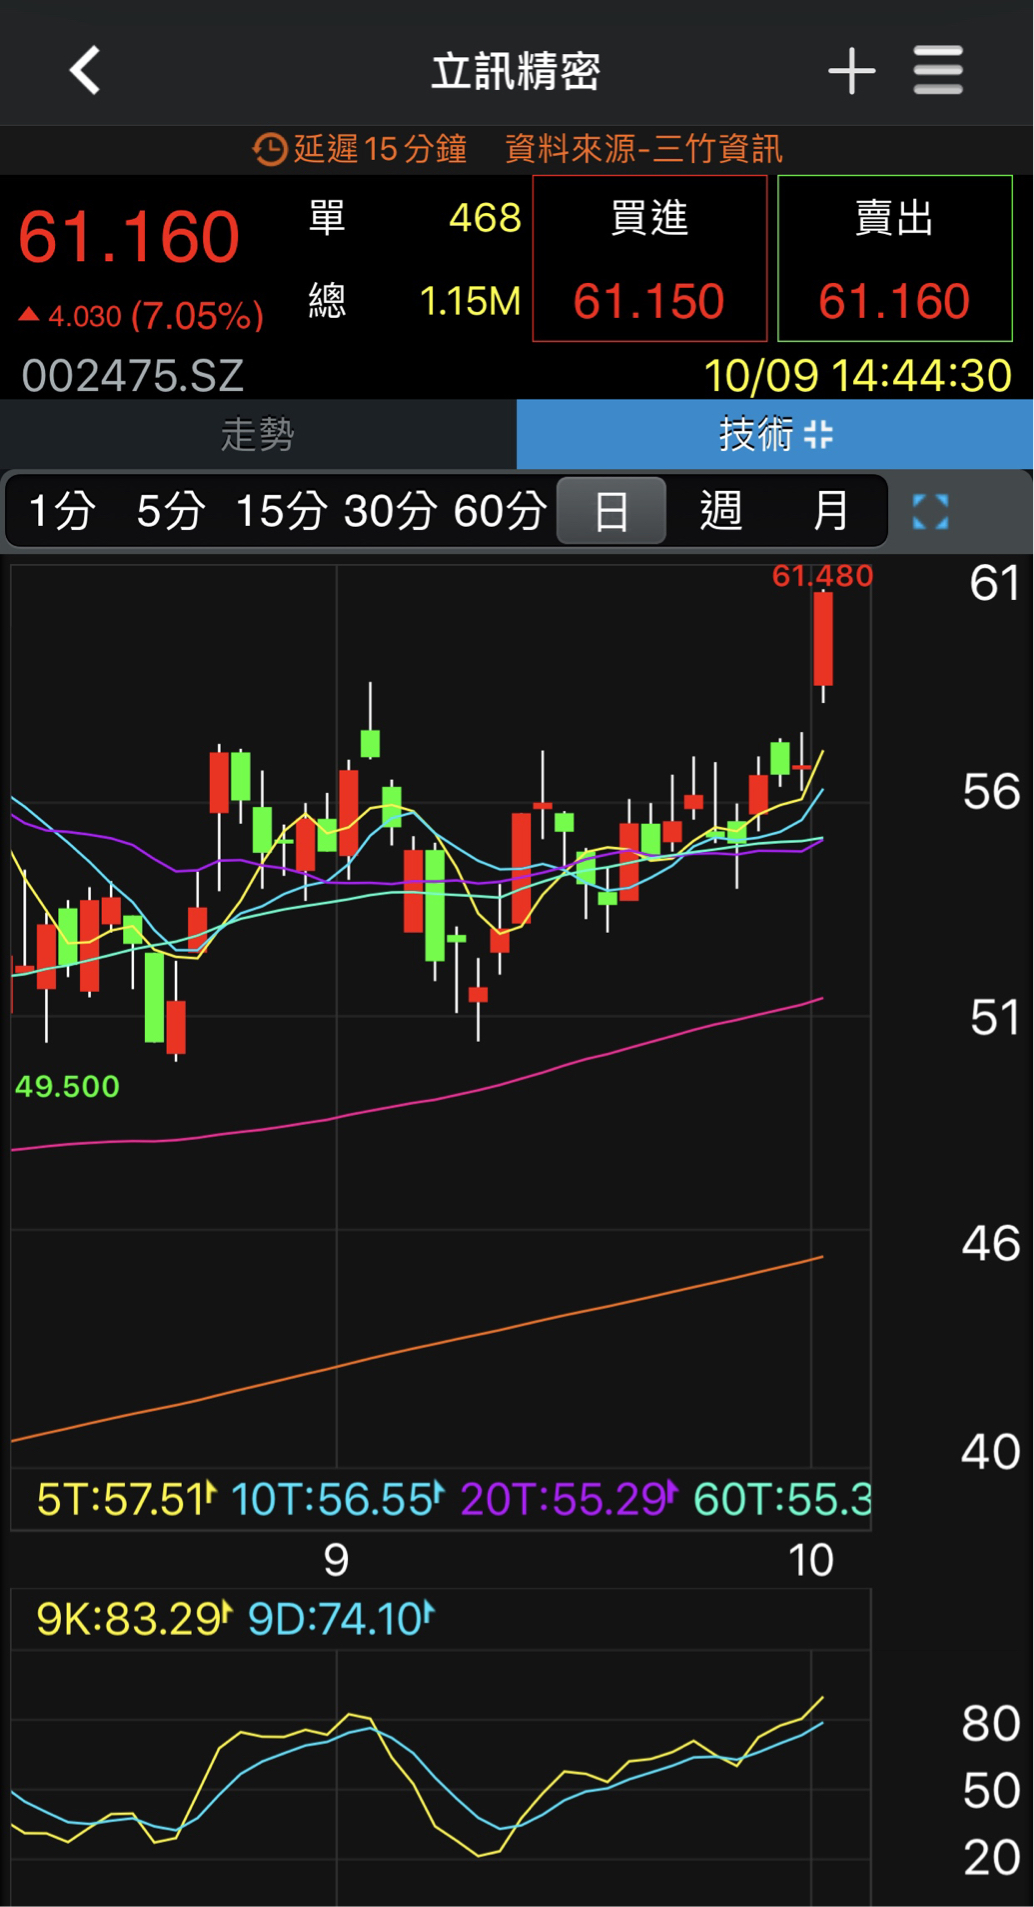Tap the back arrow icon
Image resolution: width=1034 pixels, height=1907 pixels.
tap(86, 71)
